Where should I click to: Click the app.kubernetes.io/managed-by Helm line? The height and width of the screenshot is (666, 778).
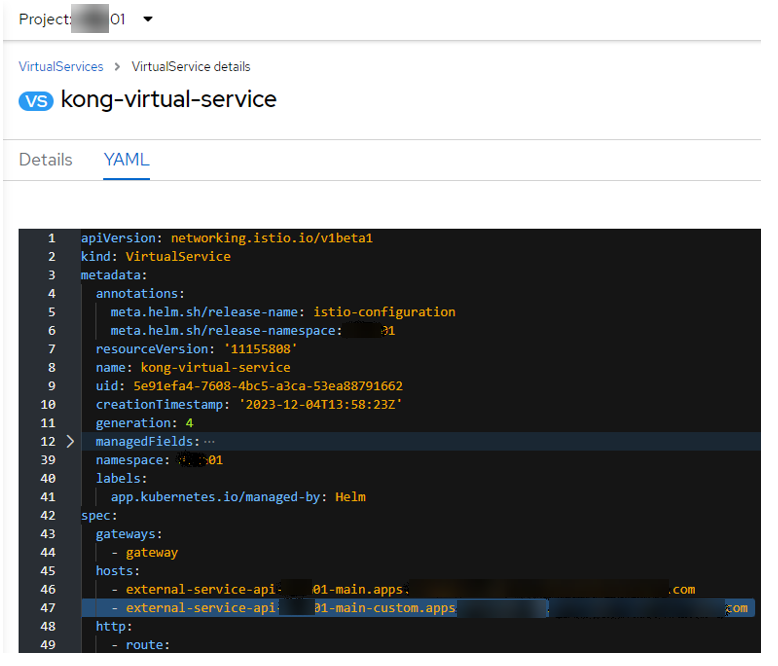click(238, 497)
